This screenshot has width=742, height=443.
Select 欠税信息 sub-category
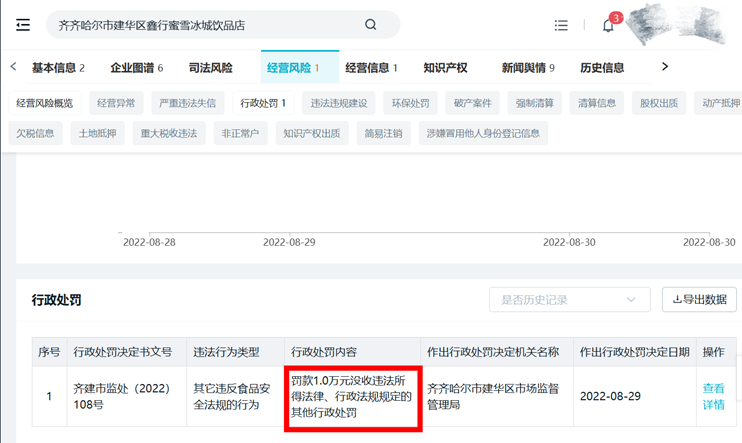pyautogui.click(x=35, y=133)
